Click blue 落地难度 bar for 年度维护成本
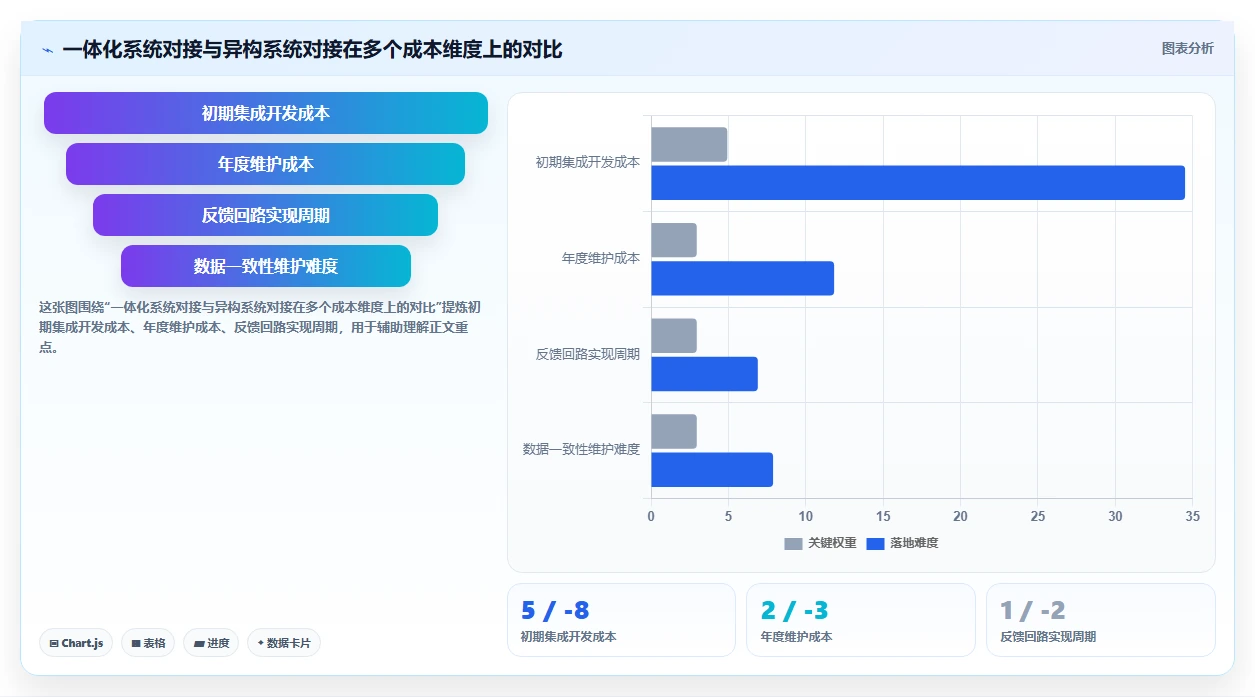 coord(742,278)
